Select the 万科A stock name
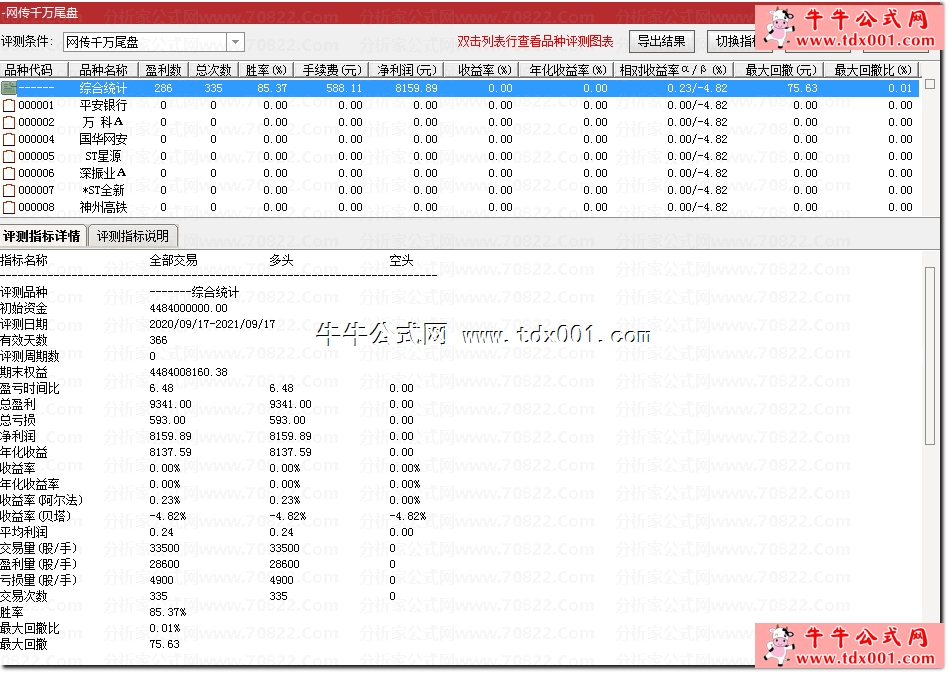 (103, 122)
